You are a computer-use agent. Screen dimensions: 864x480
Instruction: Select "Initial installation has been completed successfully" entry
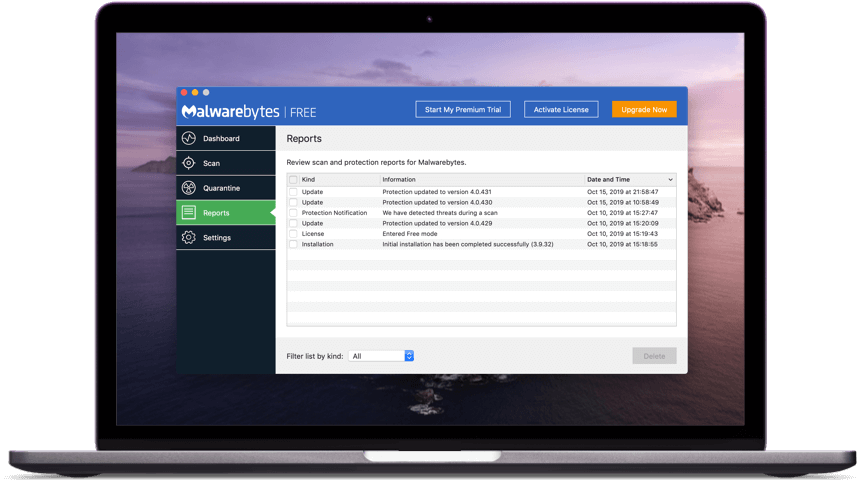point(468,244)
